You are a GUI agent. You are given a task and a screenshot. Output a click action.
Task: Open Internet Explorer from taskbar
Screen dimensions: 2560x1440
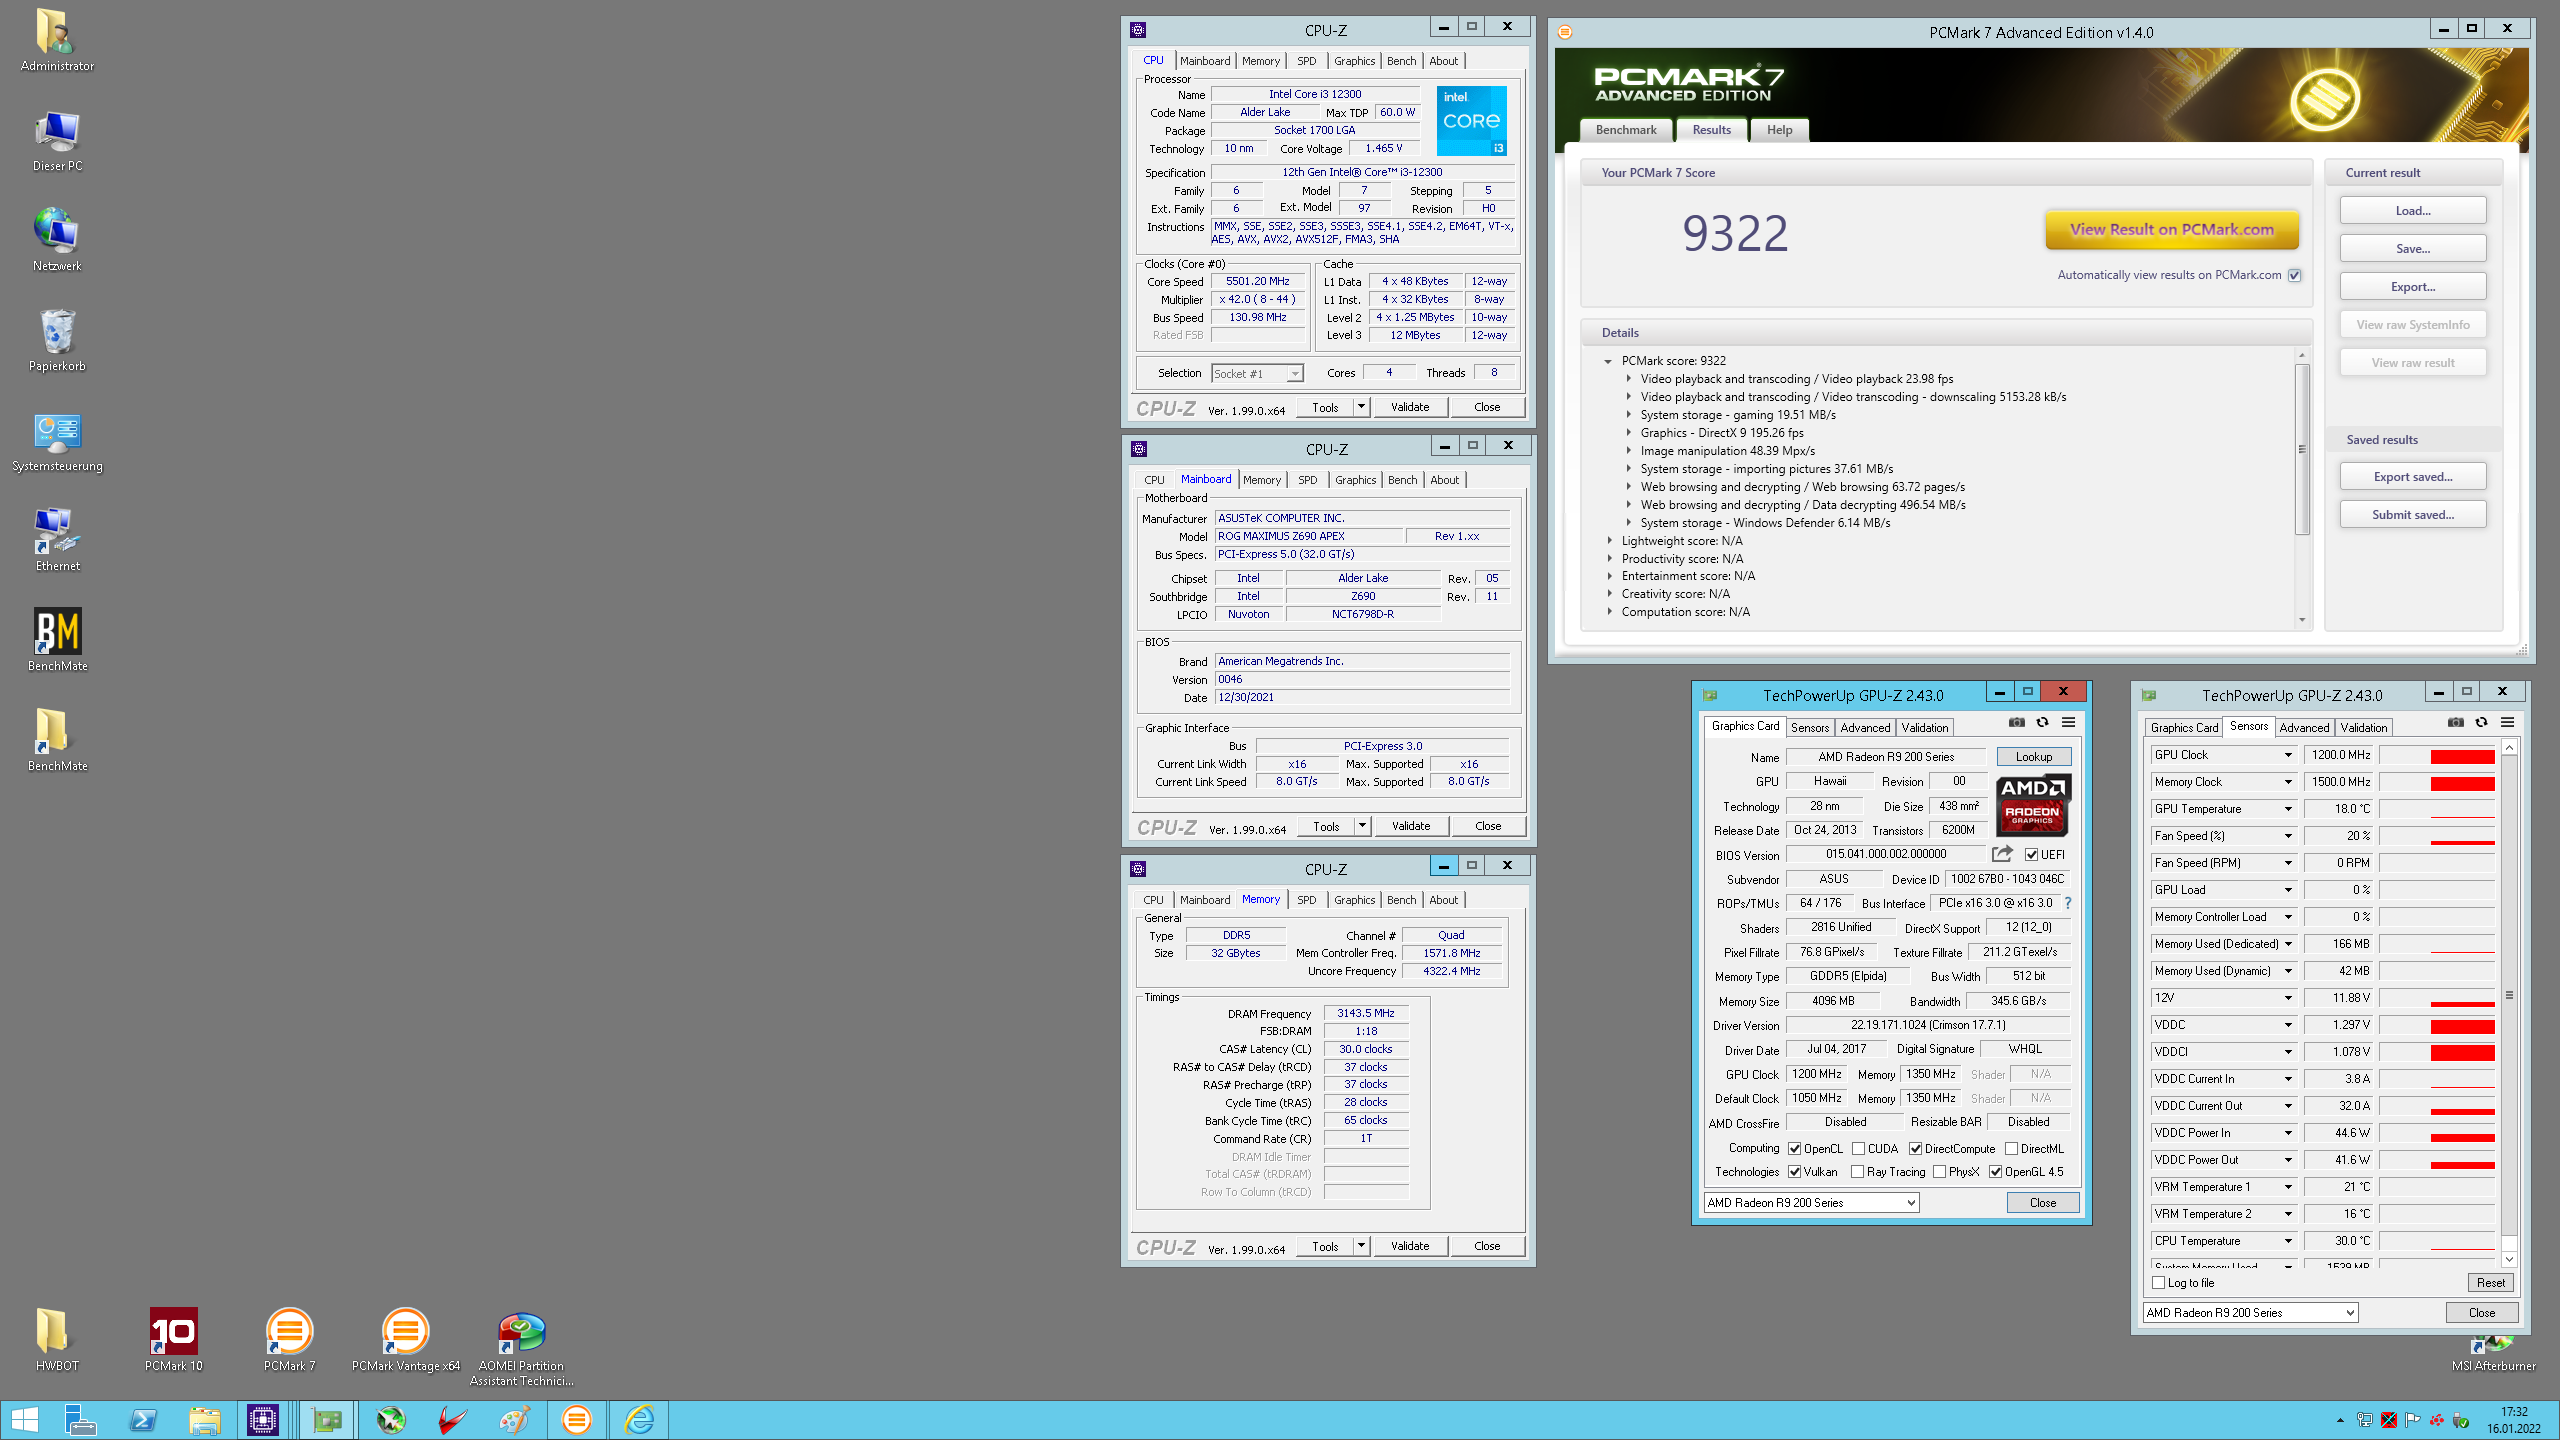coord(639,1419)
